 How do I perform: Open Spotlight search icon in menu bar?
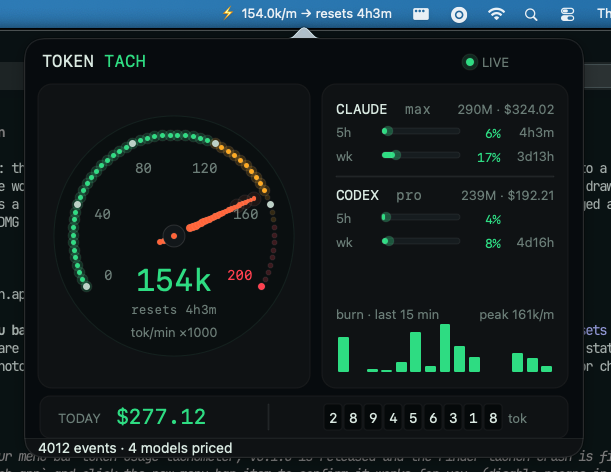tap(531, 15)
